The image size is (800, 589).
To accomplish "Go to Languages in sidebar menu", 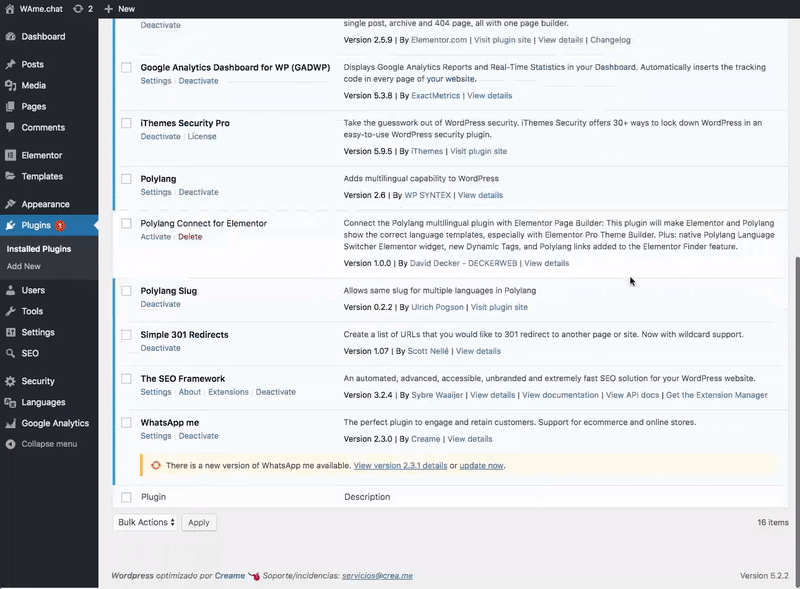I will click(x=43, y=403).
